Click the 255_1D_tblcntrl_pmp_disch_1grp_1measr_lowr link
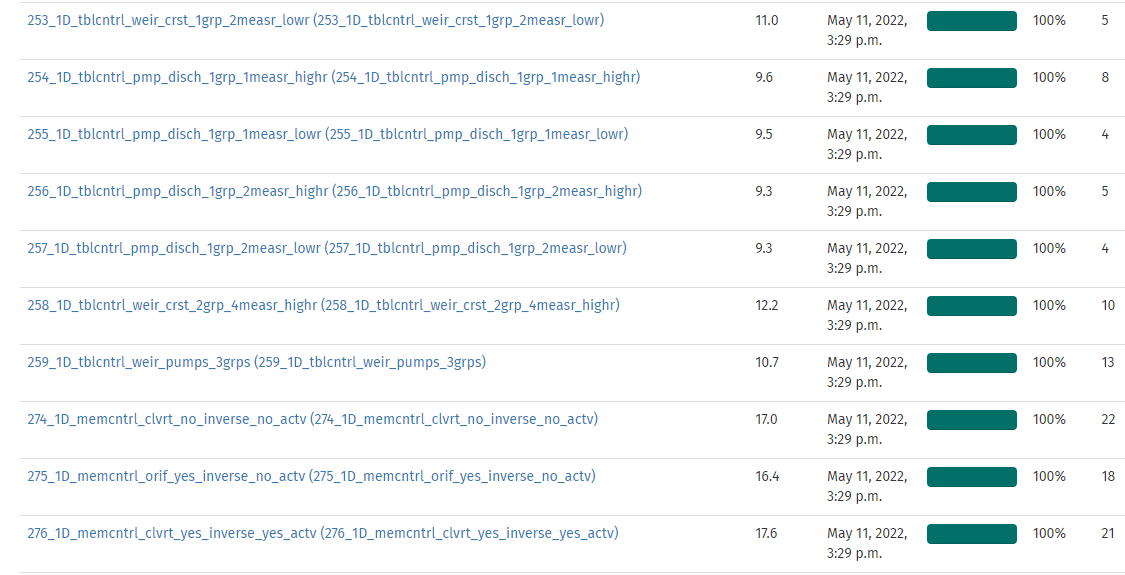Viewport: 1125px width, 575px height. click(327, 134)
